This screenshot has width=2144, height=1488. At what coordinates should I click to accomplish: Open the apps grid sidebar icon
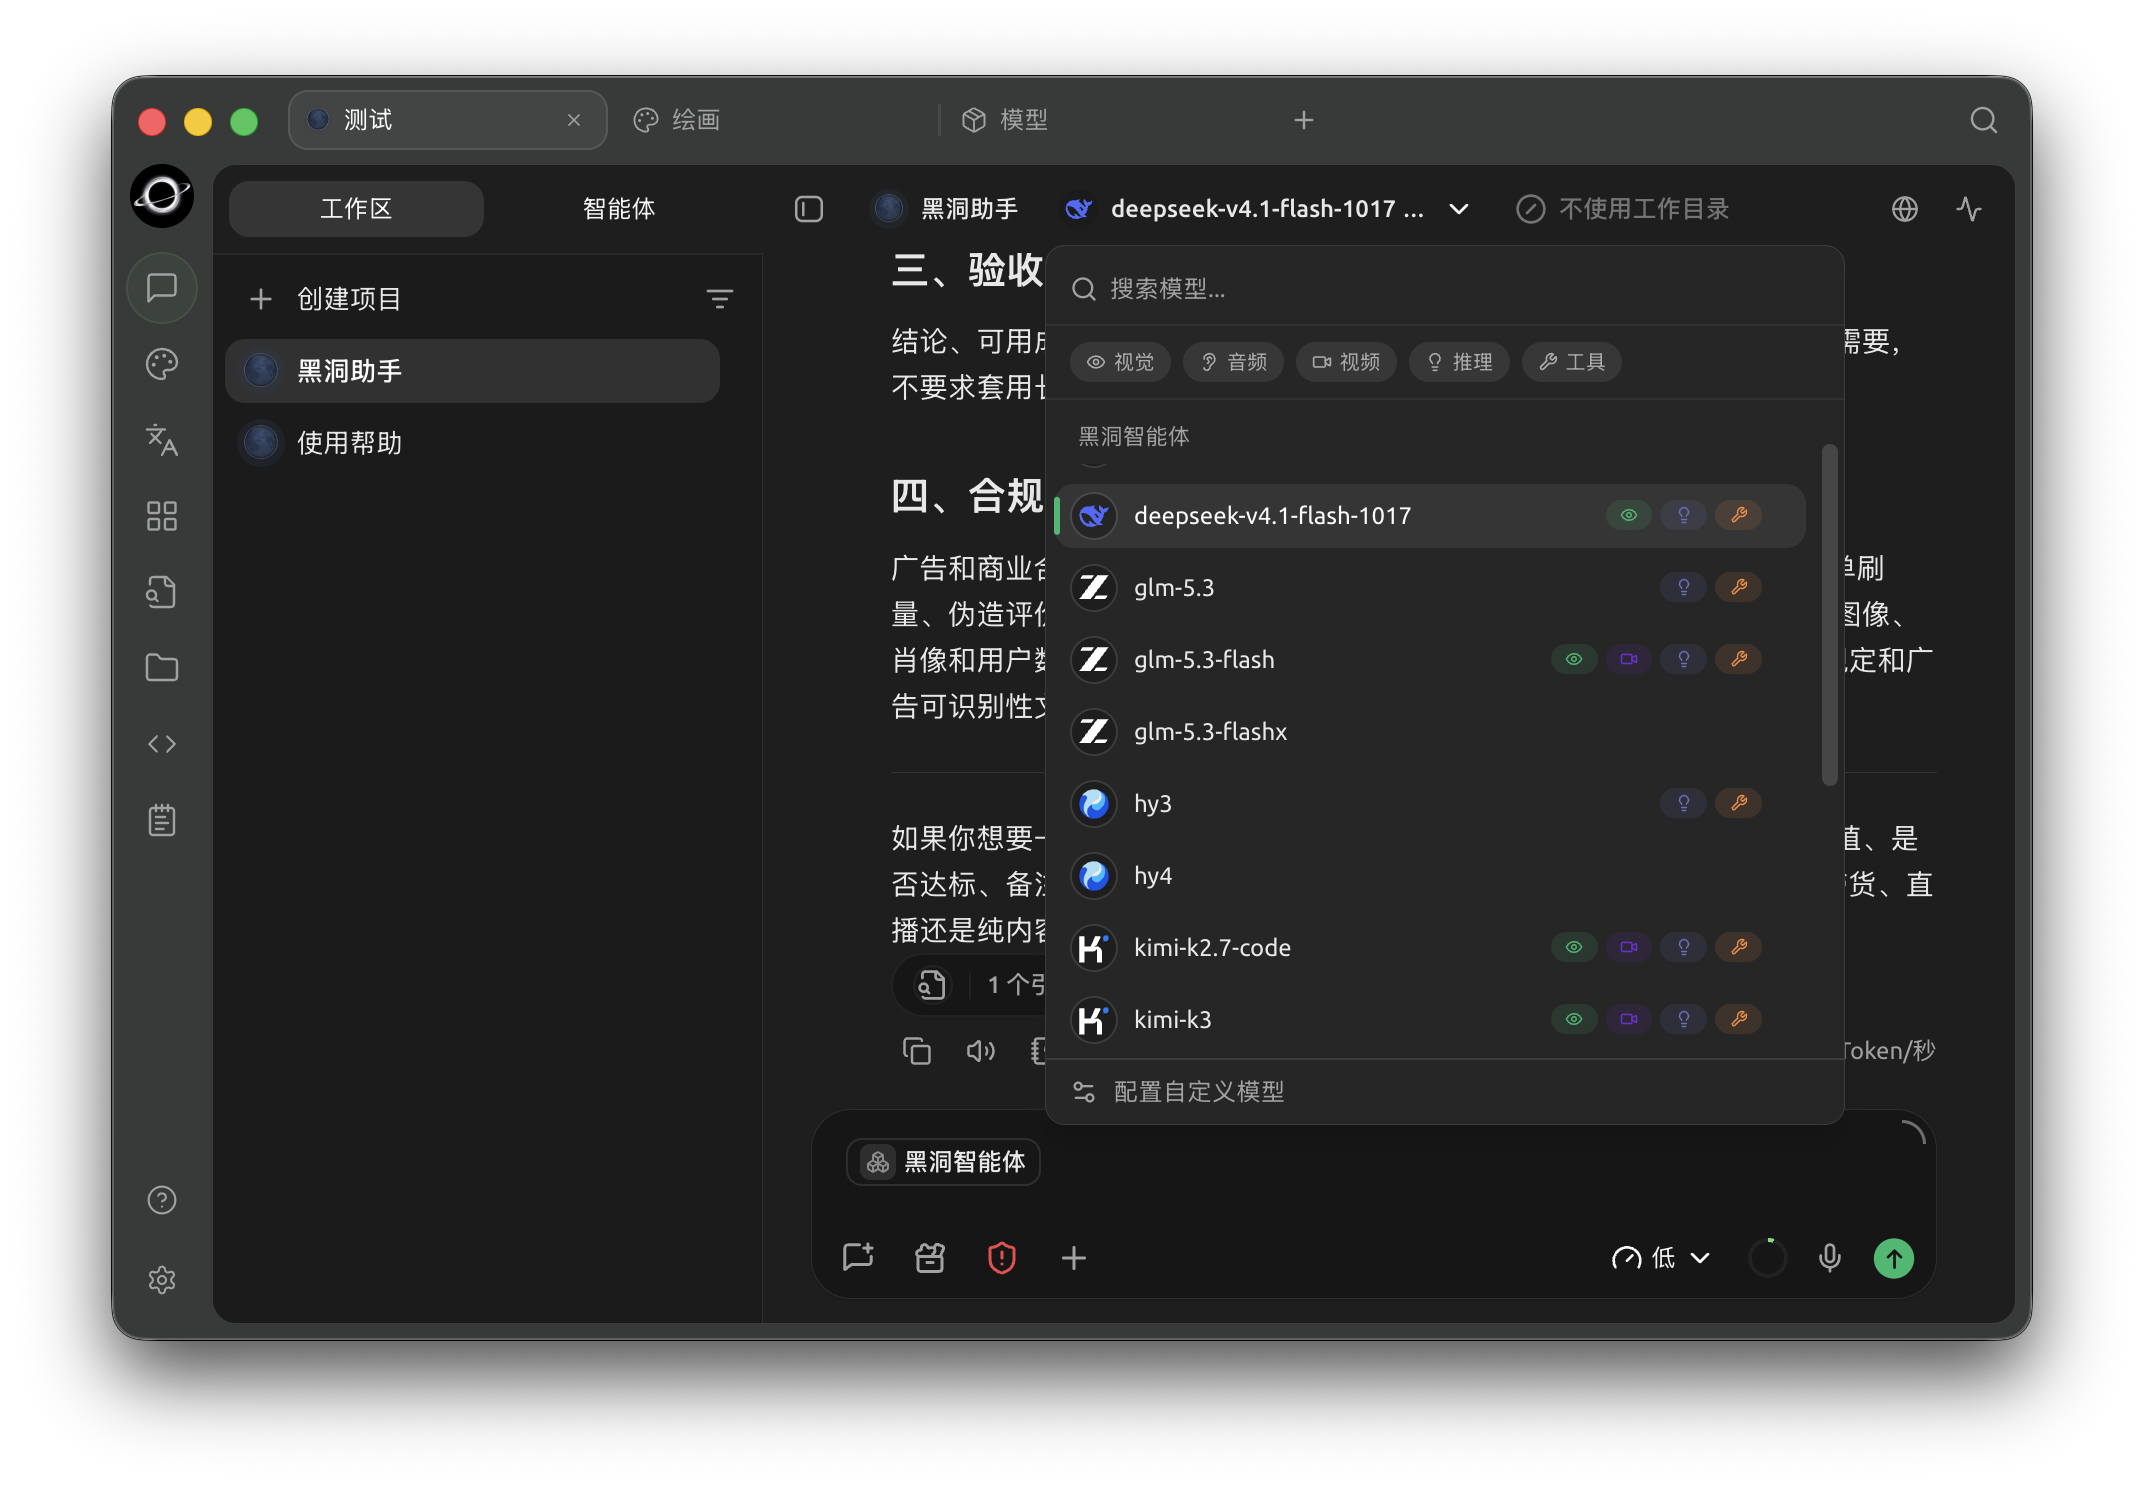(x=162, y=516)
